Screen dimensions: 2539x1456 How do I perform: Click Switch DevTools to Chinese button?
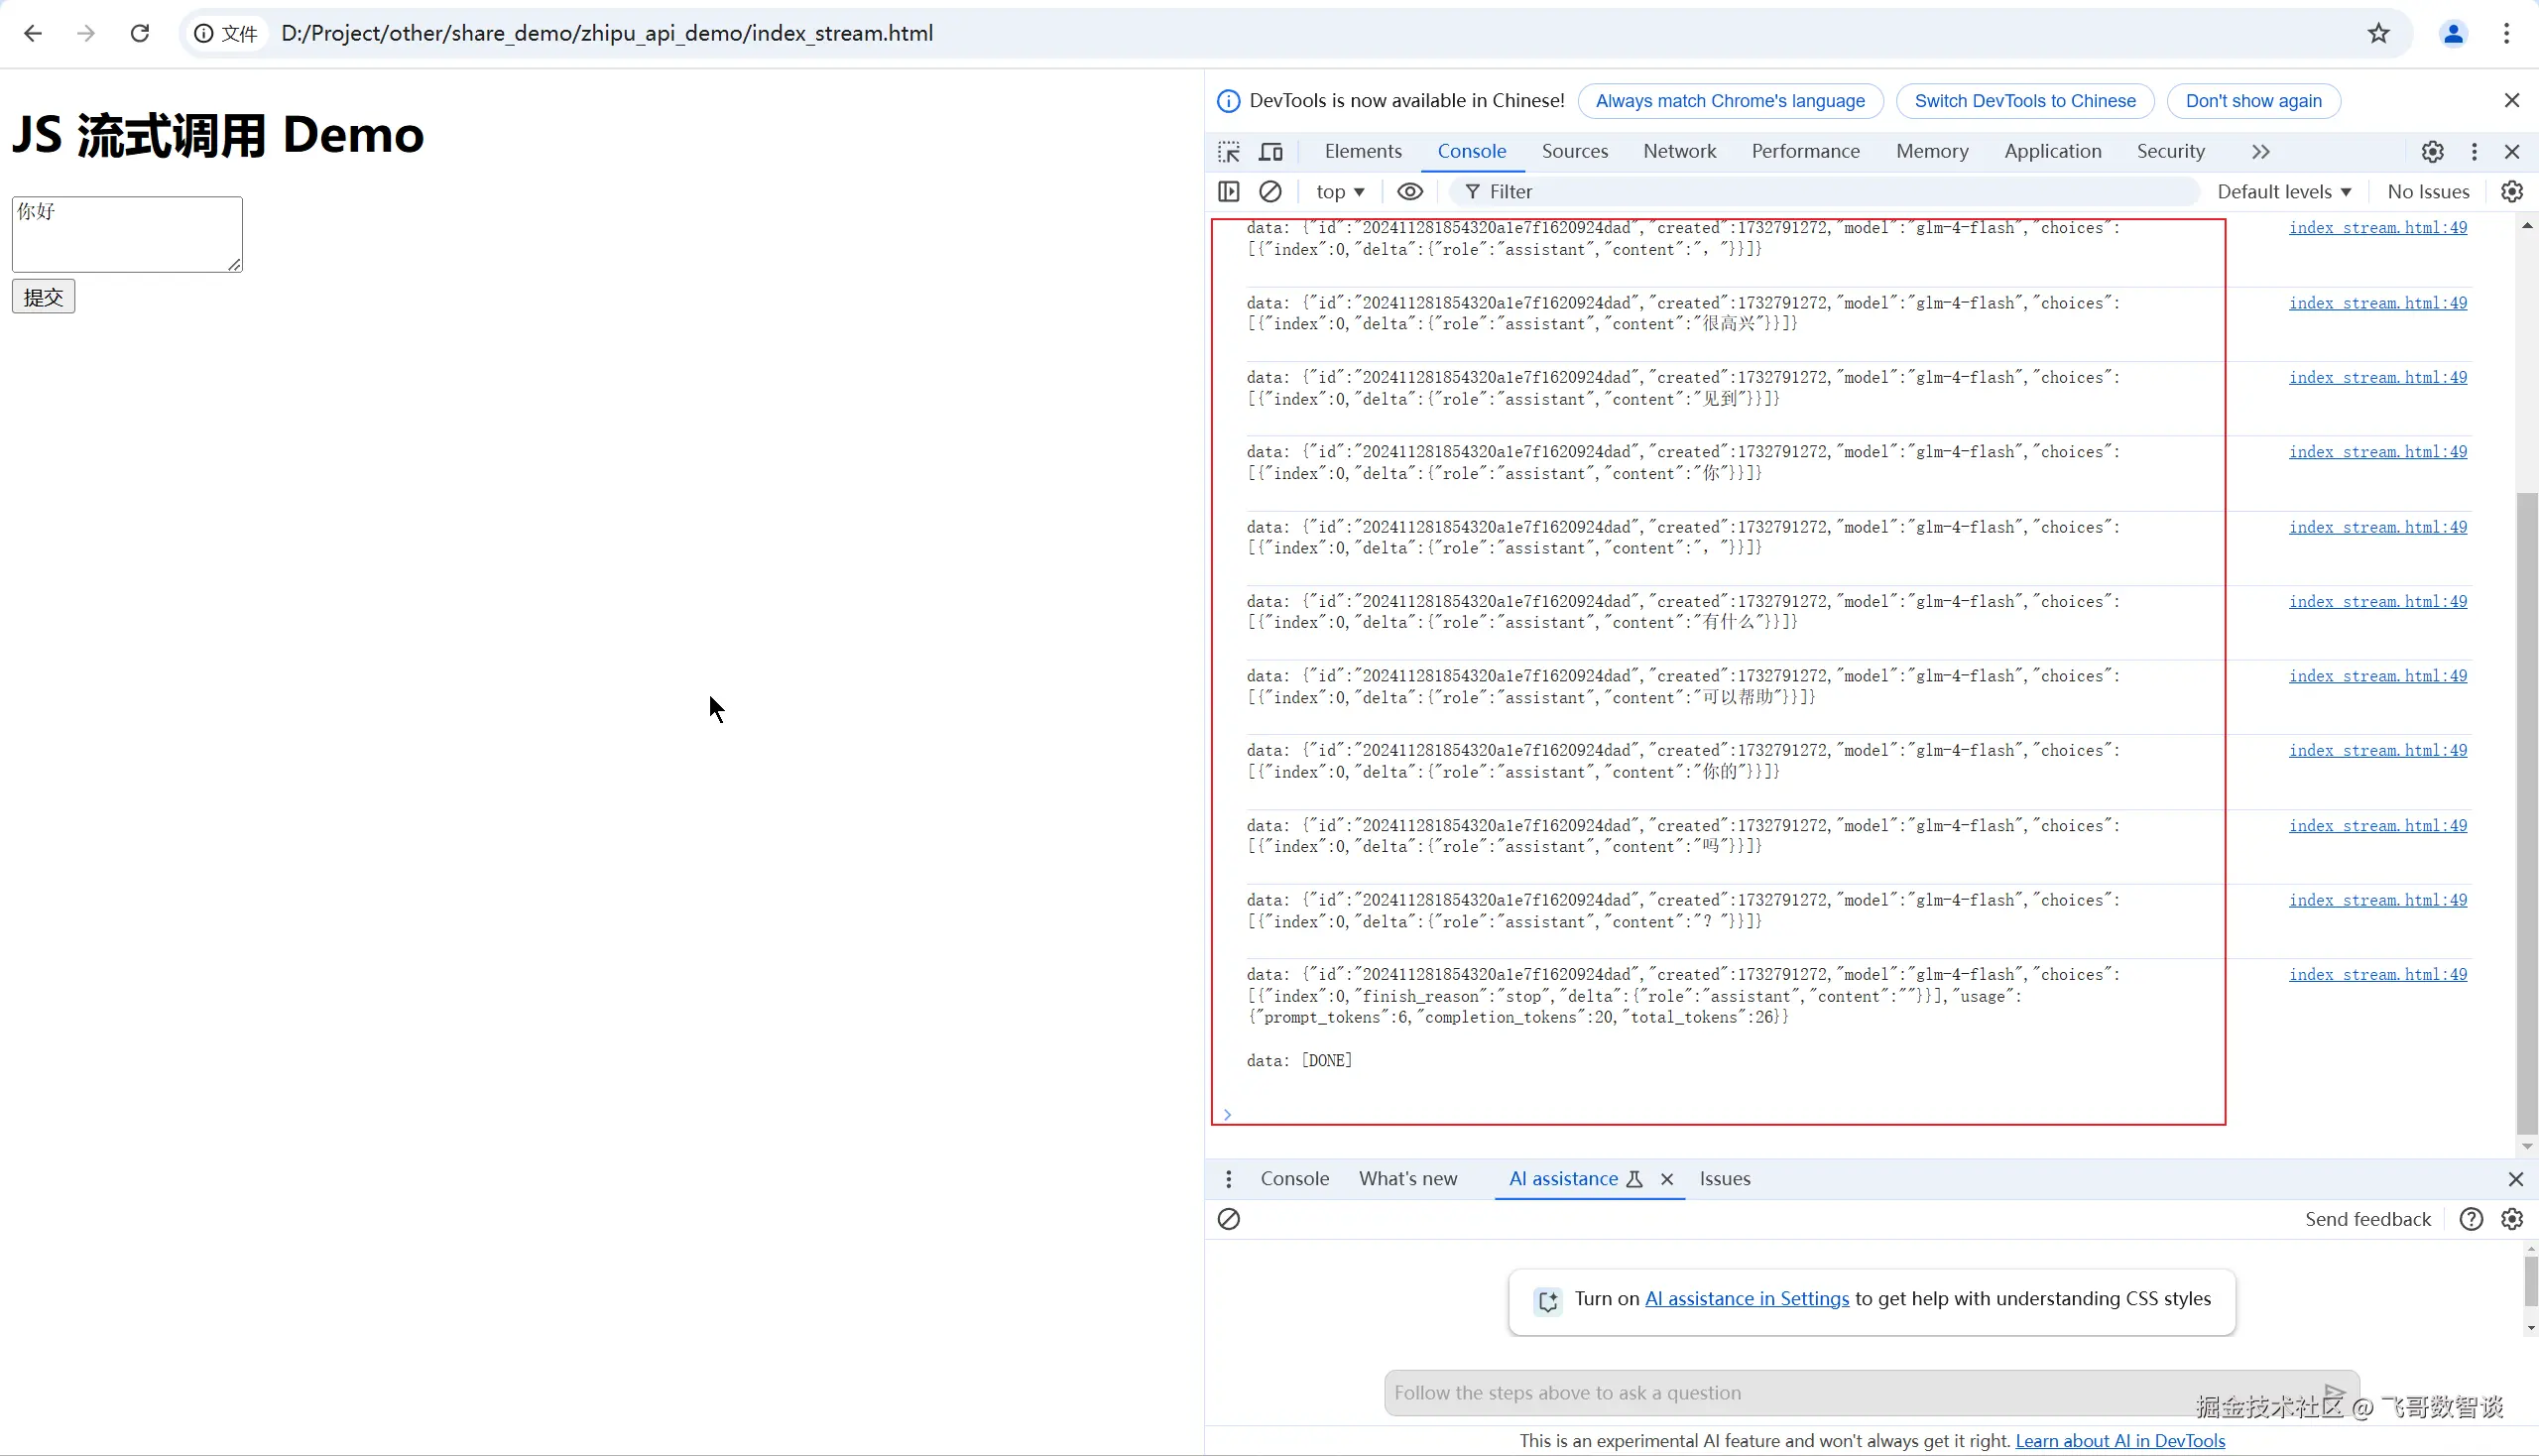coord(2024,101)
